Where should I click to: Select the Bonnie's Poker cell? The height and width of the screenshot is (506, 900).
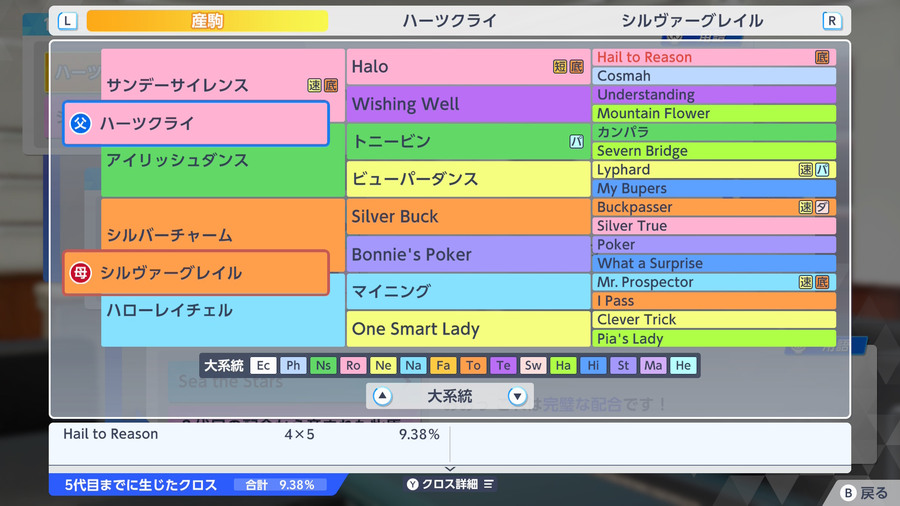pos(468,254)
